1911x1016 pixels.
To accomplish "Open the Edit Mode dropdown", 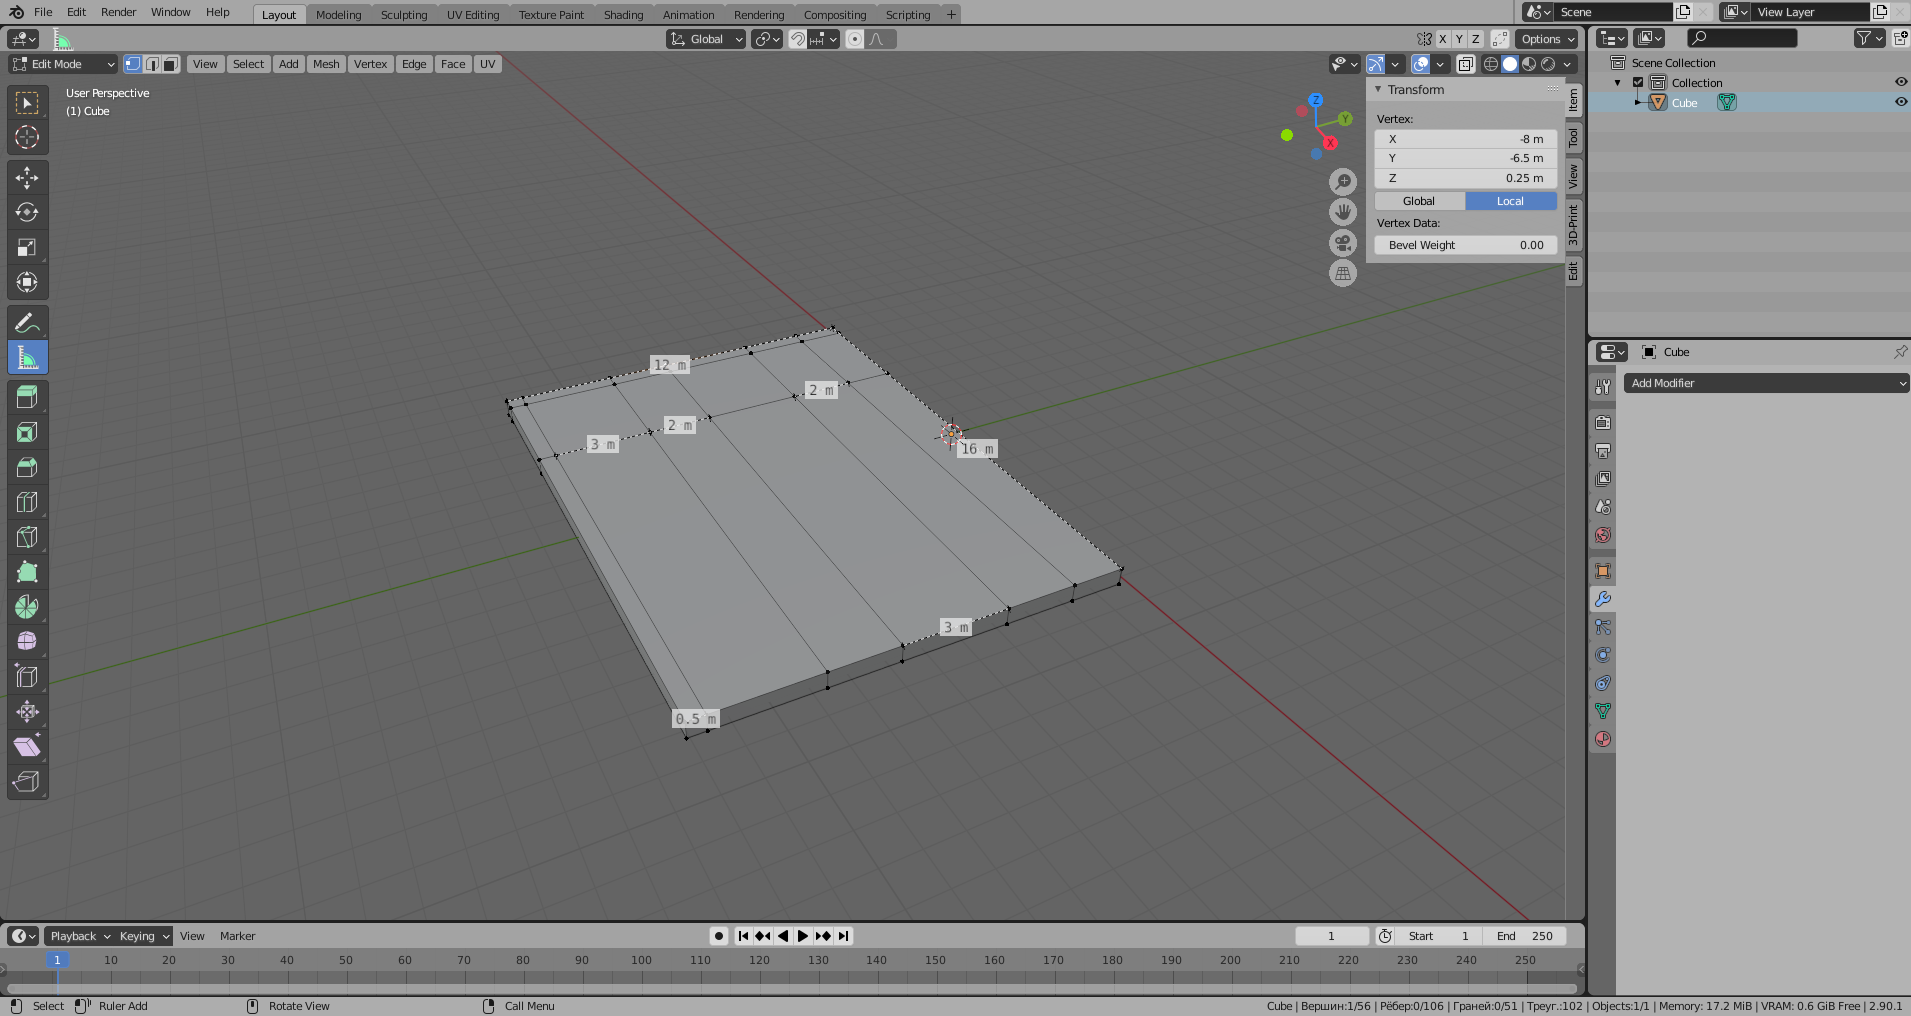I will coord(64,64).
